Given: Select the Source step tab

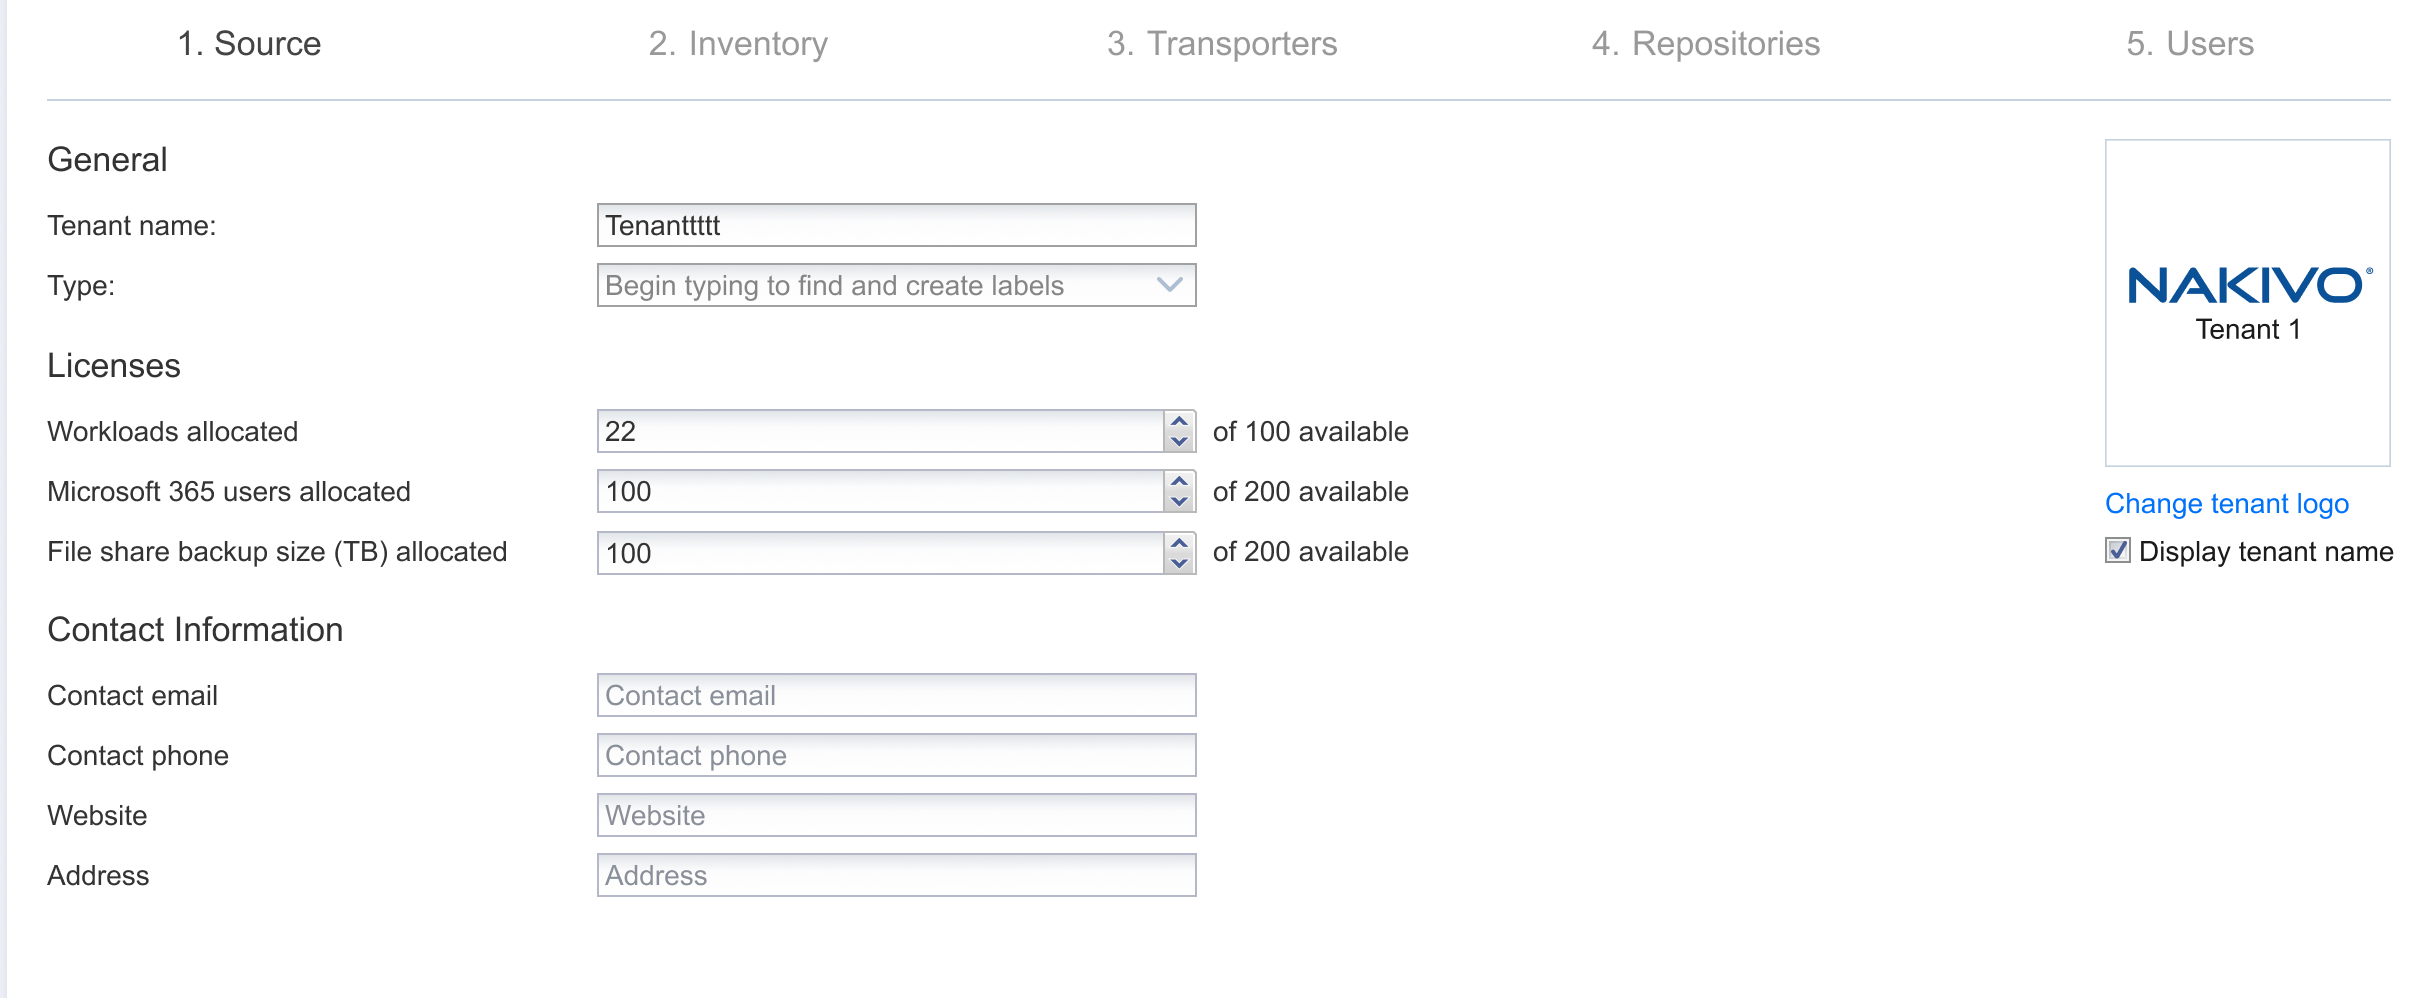Looking at the screenshot, I should (x=249, y=44).
